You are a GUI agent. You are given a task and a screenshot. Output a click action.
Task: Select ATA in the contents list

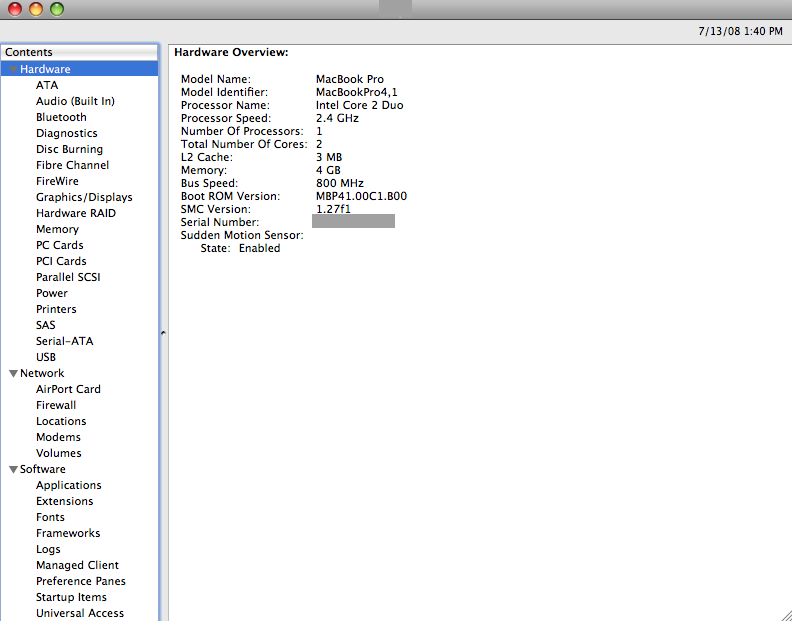coord(47,85)
